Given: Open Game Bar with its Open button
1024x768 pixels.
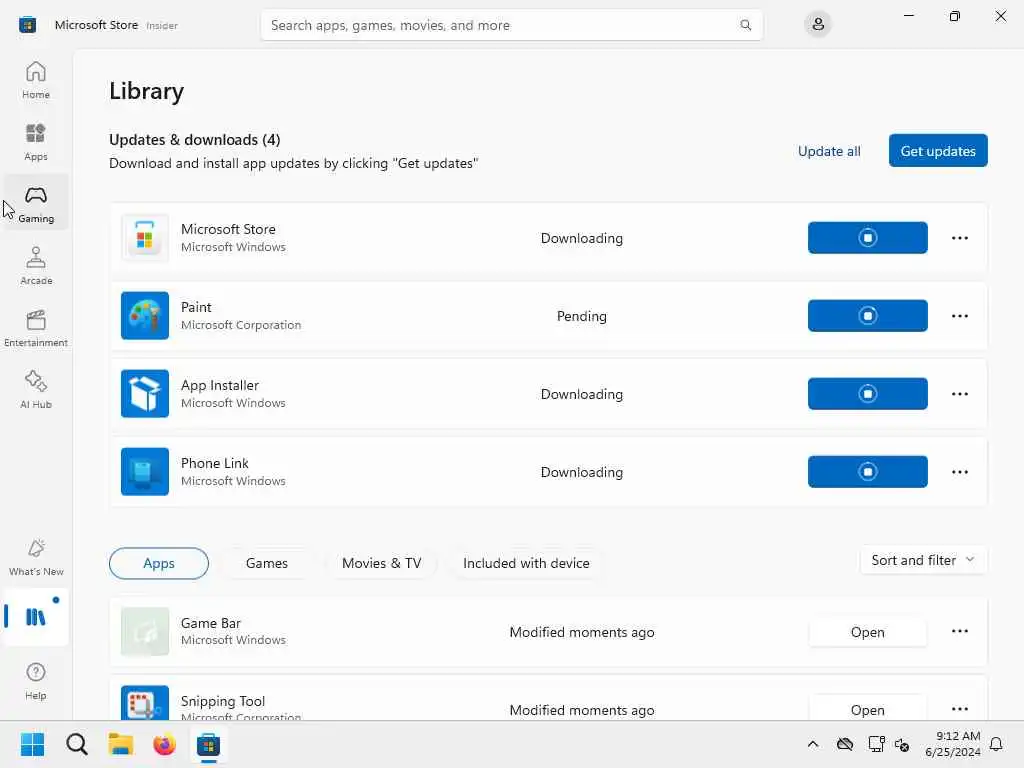Looking at the screenshot, I should point(867,632).
